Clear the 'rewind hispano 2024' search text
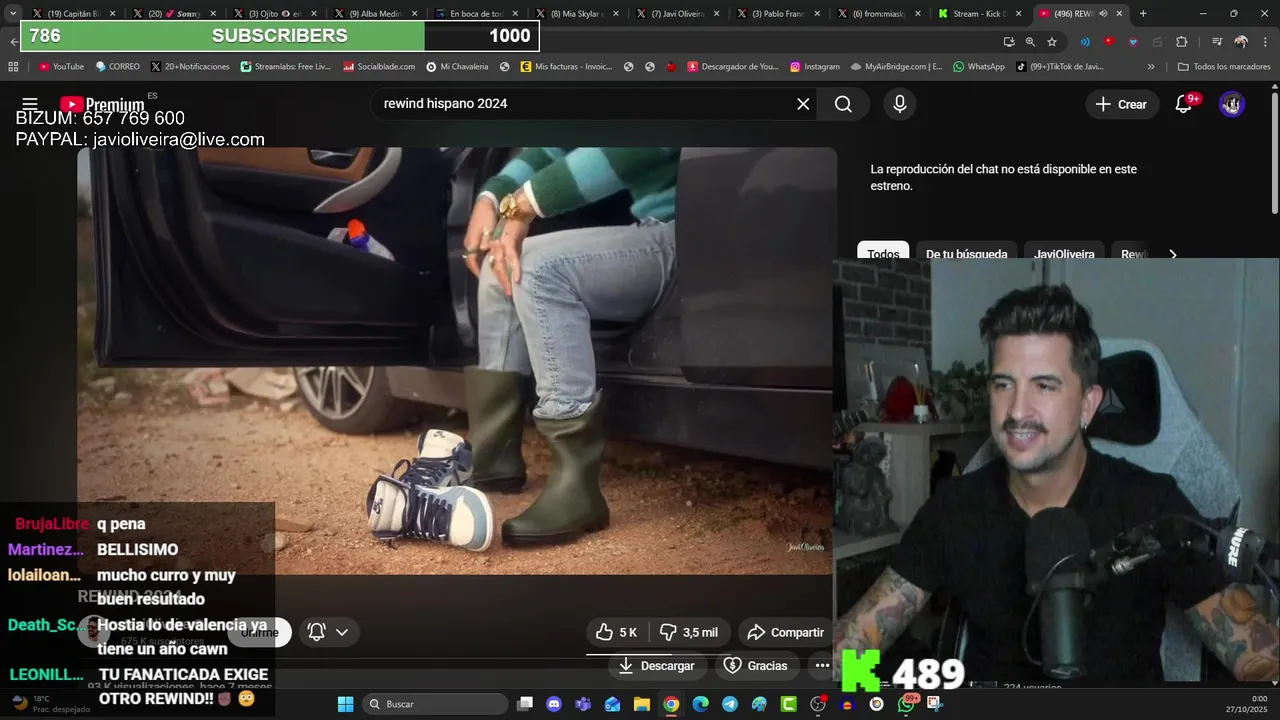The image size is (1280, 720). (803, 104)
